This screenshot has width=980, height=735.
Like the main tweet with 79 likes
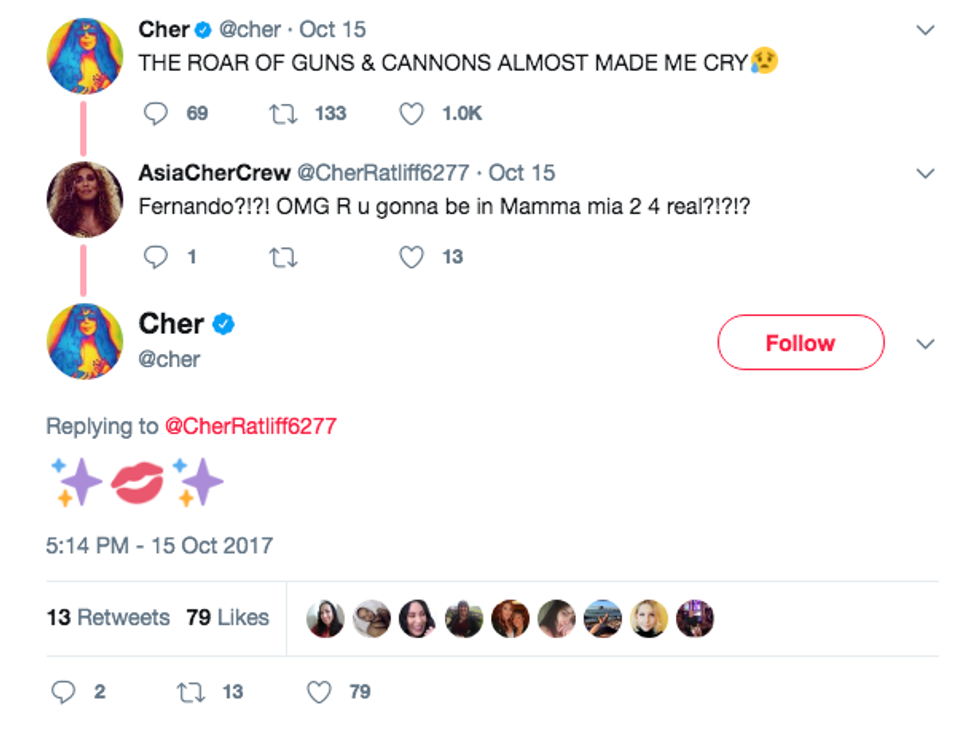tap(319, 691)
